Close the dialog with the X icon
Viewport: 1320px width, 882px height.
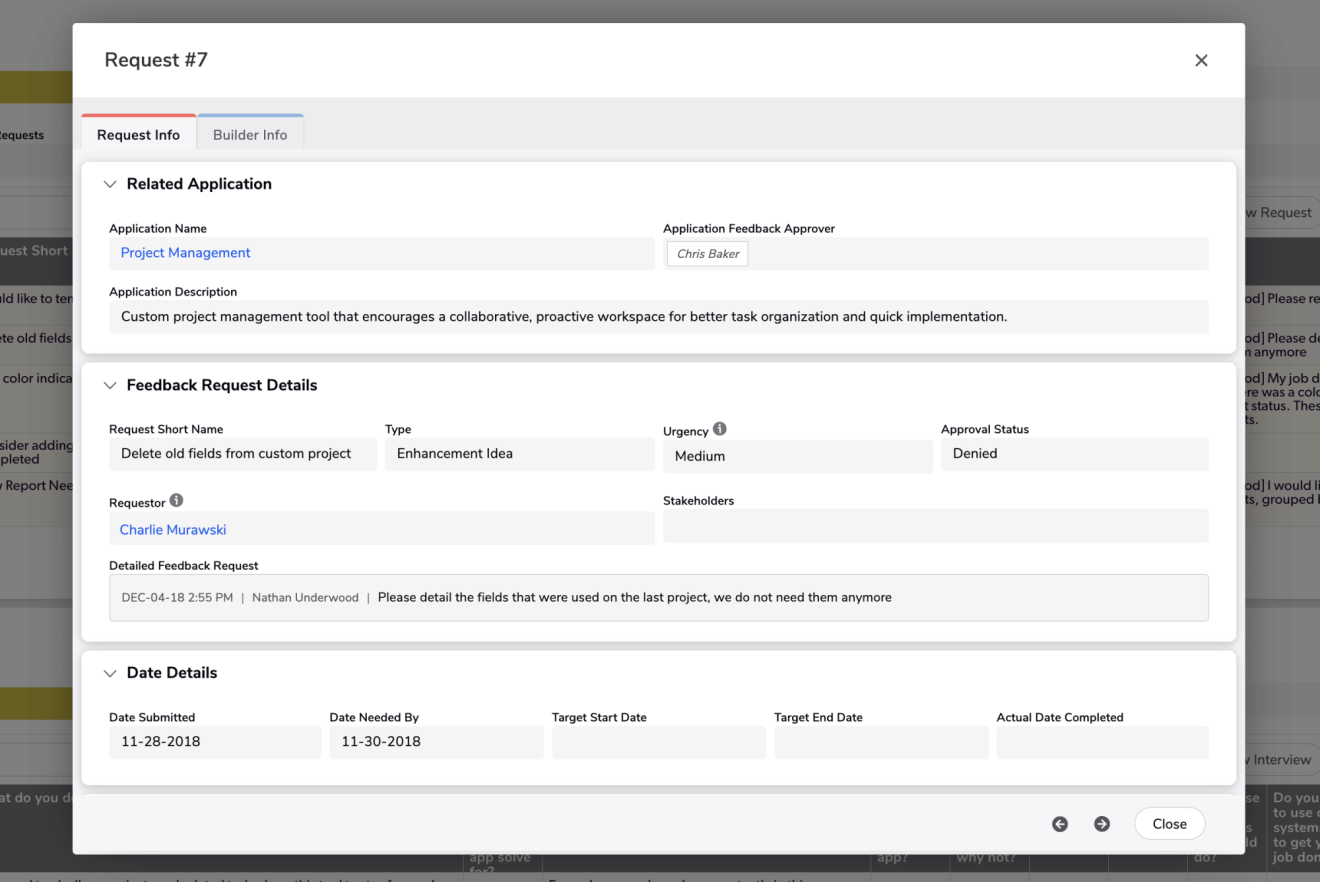tap(1201, 60)
